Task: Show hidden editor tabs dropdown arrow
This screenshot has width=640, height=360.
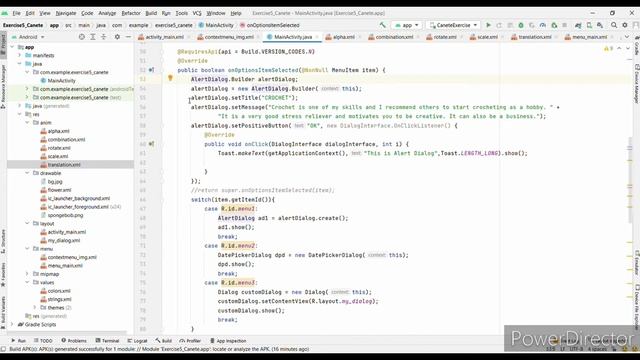Action: point(627,37)
